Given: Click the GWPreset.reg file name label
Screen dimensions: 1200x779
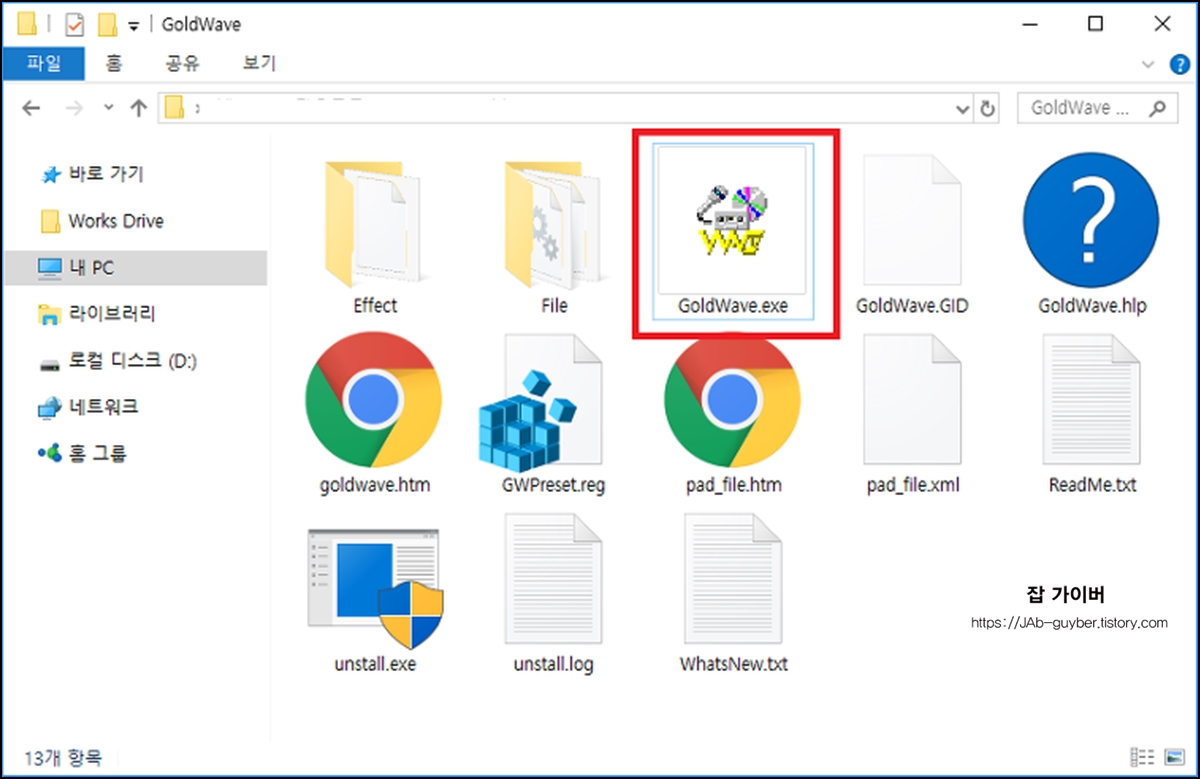Looking at the screenshot, I should coord(553,486).
